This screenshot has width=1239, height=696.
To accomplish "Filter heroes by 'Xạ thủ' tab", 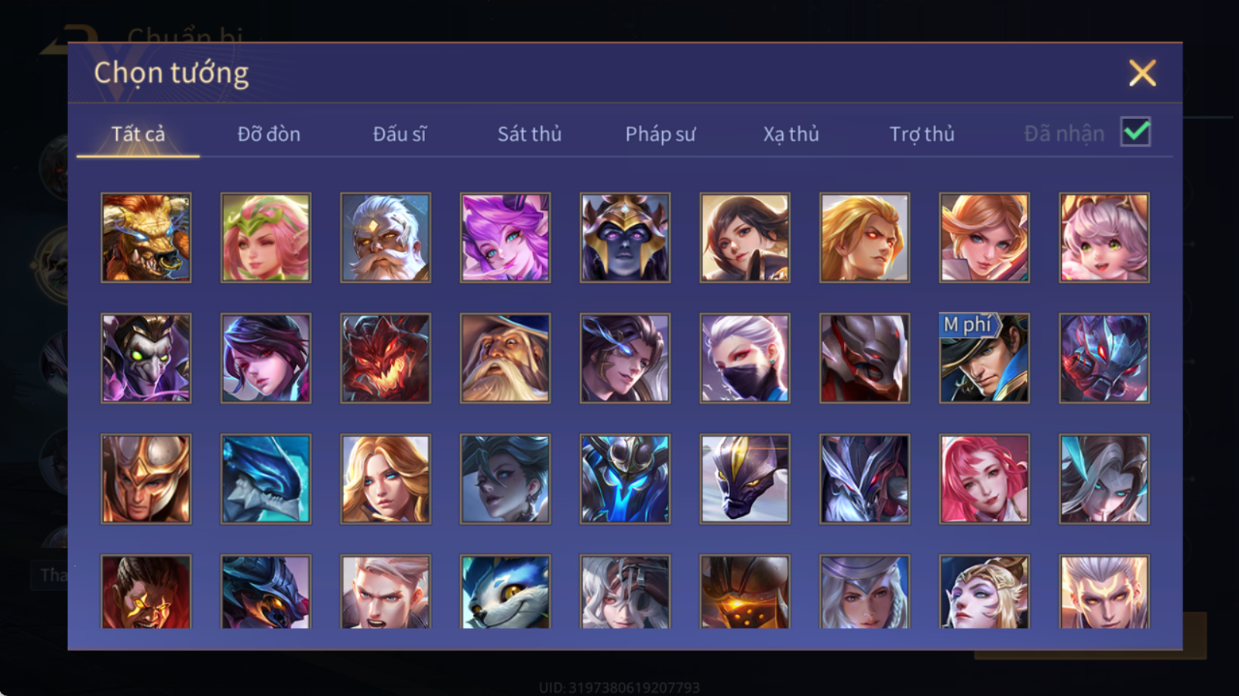I will click(x=791, y=134).
